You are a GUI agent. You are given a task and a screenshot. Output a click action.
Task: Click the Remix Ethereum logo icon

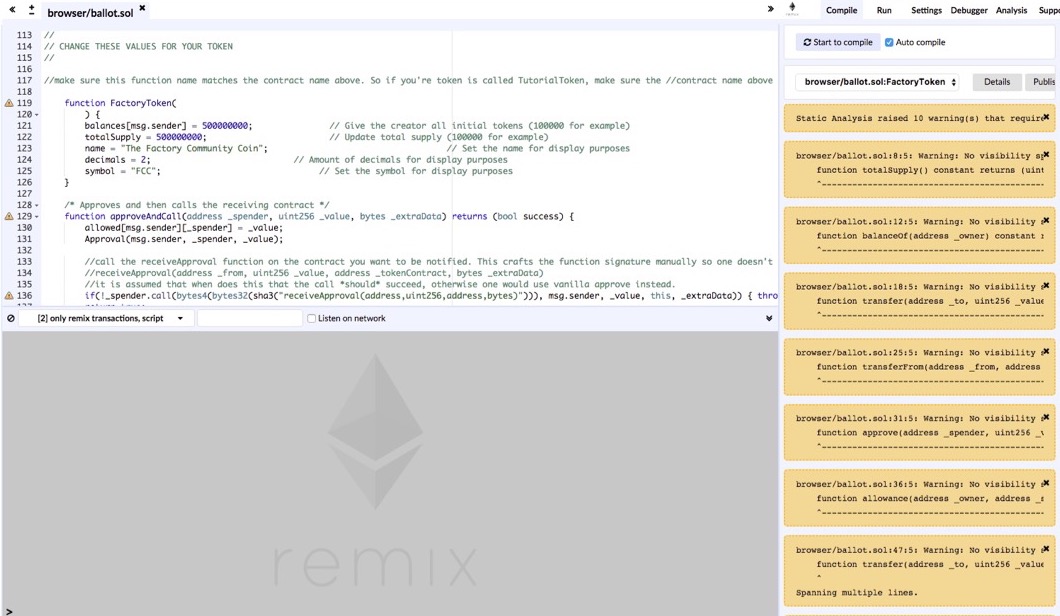tap(792, 8)
